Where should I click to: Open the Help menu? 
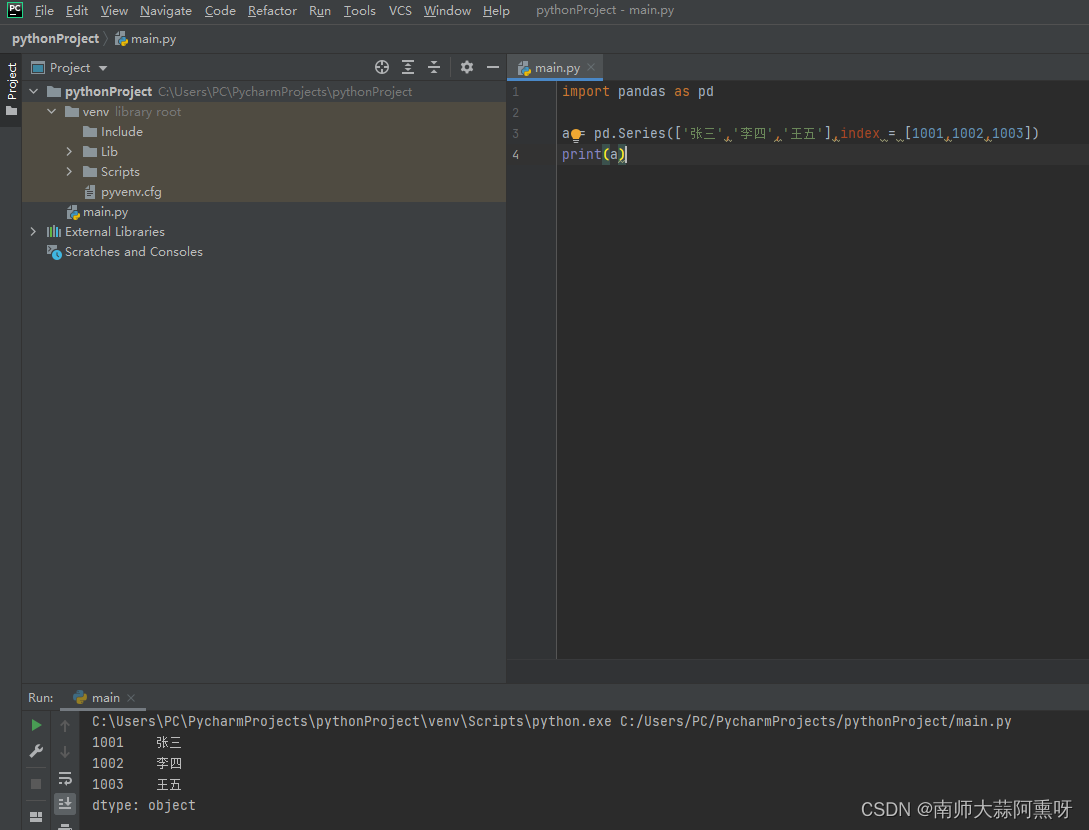tap(496, 10)
